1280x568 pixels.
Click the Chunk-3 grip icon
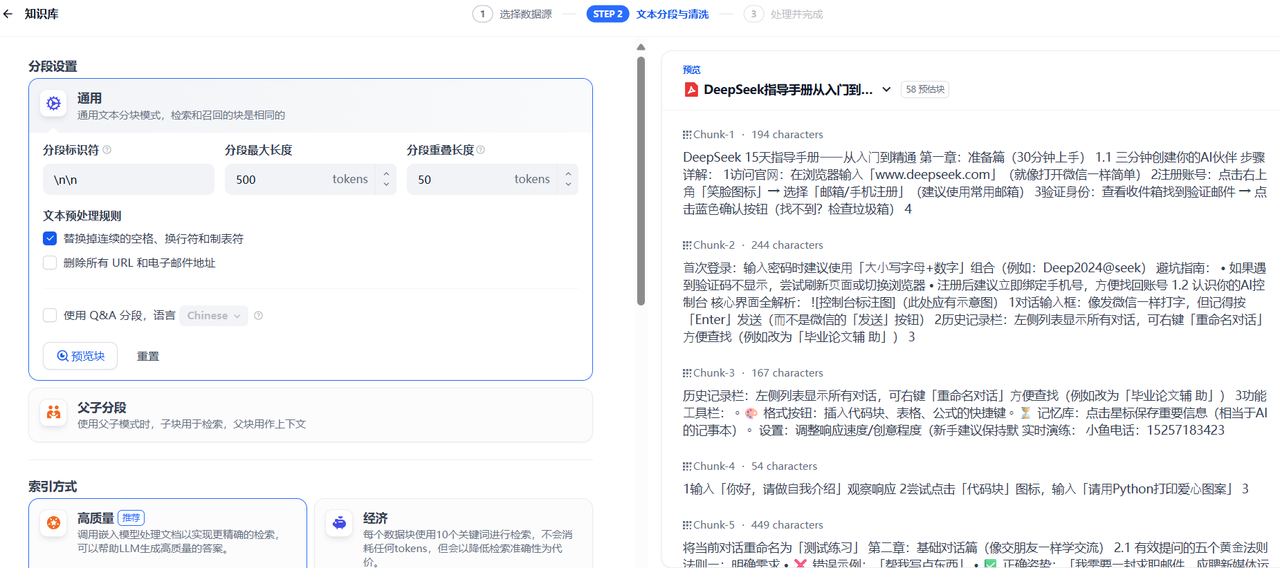(x=687, y=373)
